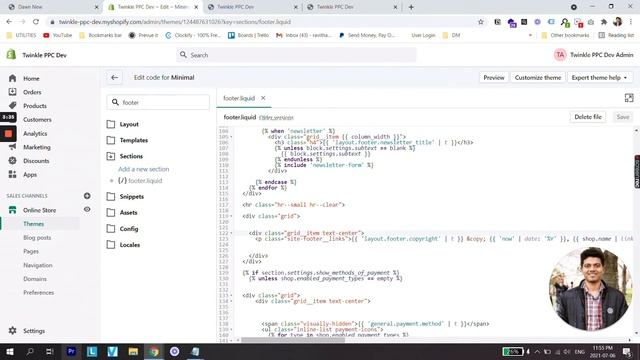Open Analytics section
This screenshot has width=640, height=360.
[x=35, y=133]
